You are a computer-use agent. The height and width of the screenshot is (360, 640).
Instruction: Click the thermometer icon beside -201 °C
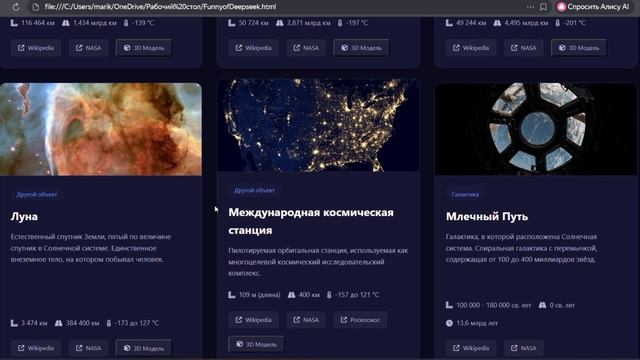(x=558, y=23)
